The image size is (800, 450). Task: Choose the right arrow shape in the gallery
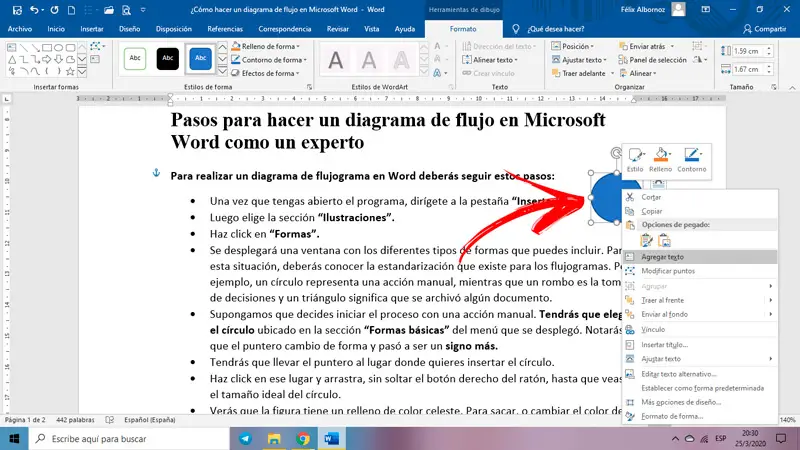point(47,60)
